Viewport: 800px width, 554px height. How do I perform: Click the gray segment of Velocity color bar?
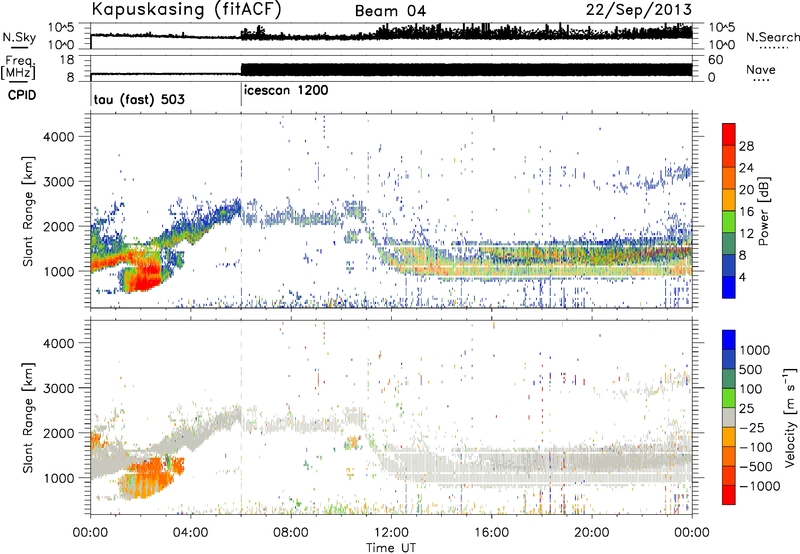coord(729,417)
